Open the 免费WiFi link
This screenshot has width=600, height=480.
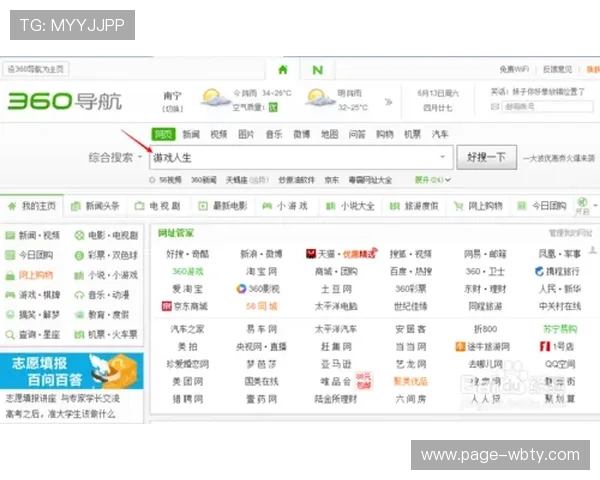(514, 69)
